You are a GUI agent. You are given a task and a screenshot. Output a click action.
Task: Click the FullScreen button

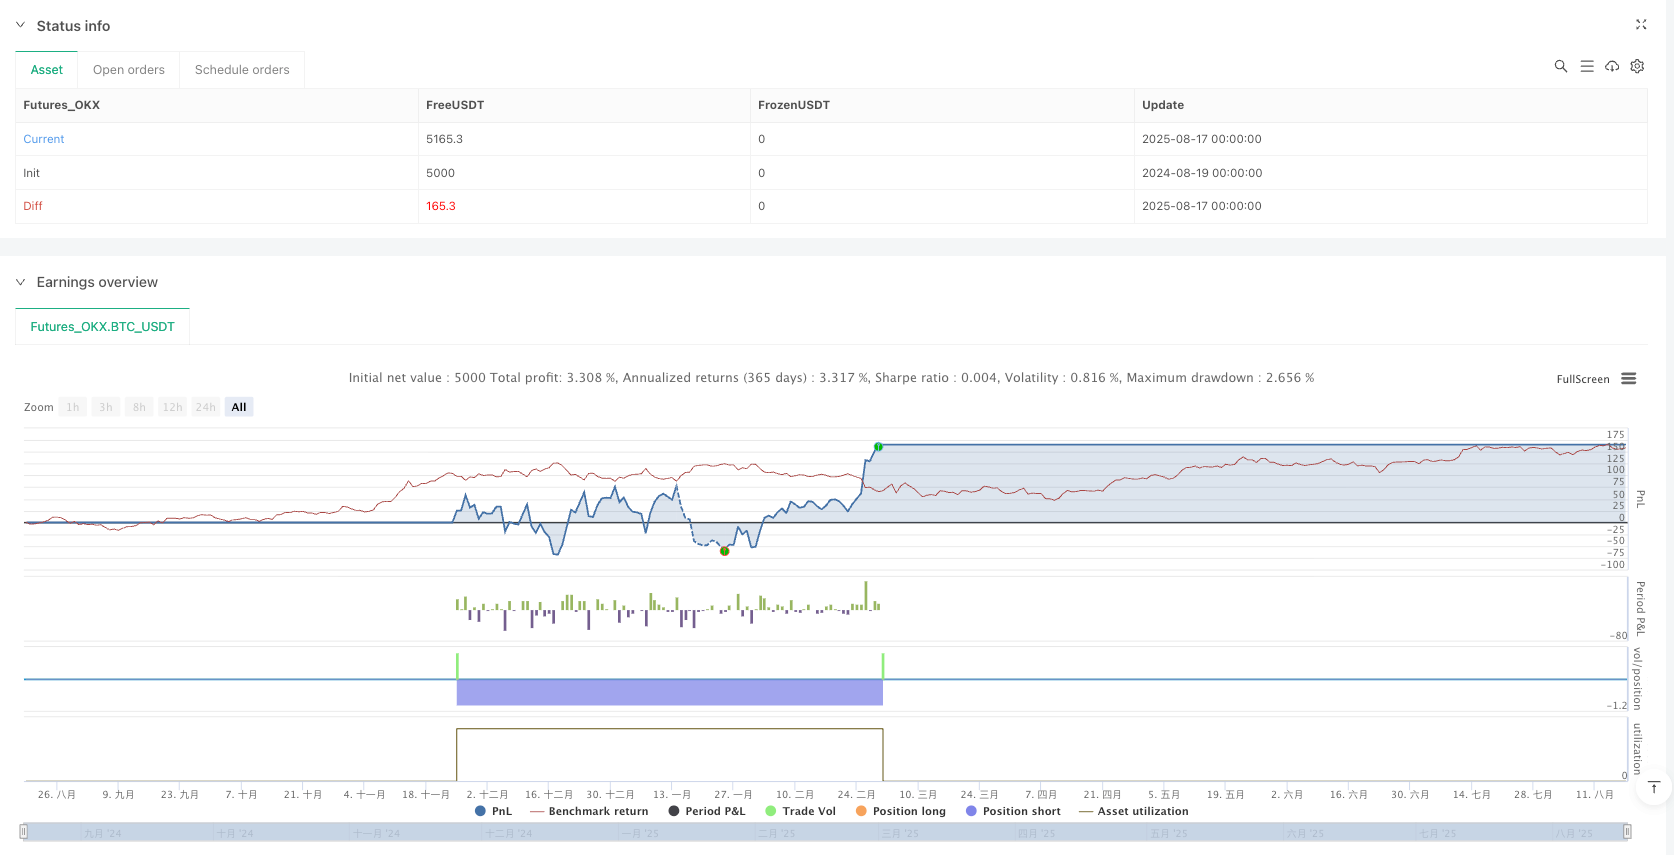[1582, 379]
